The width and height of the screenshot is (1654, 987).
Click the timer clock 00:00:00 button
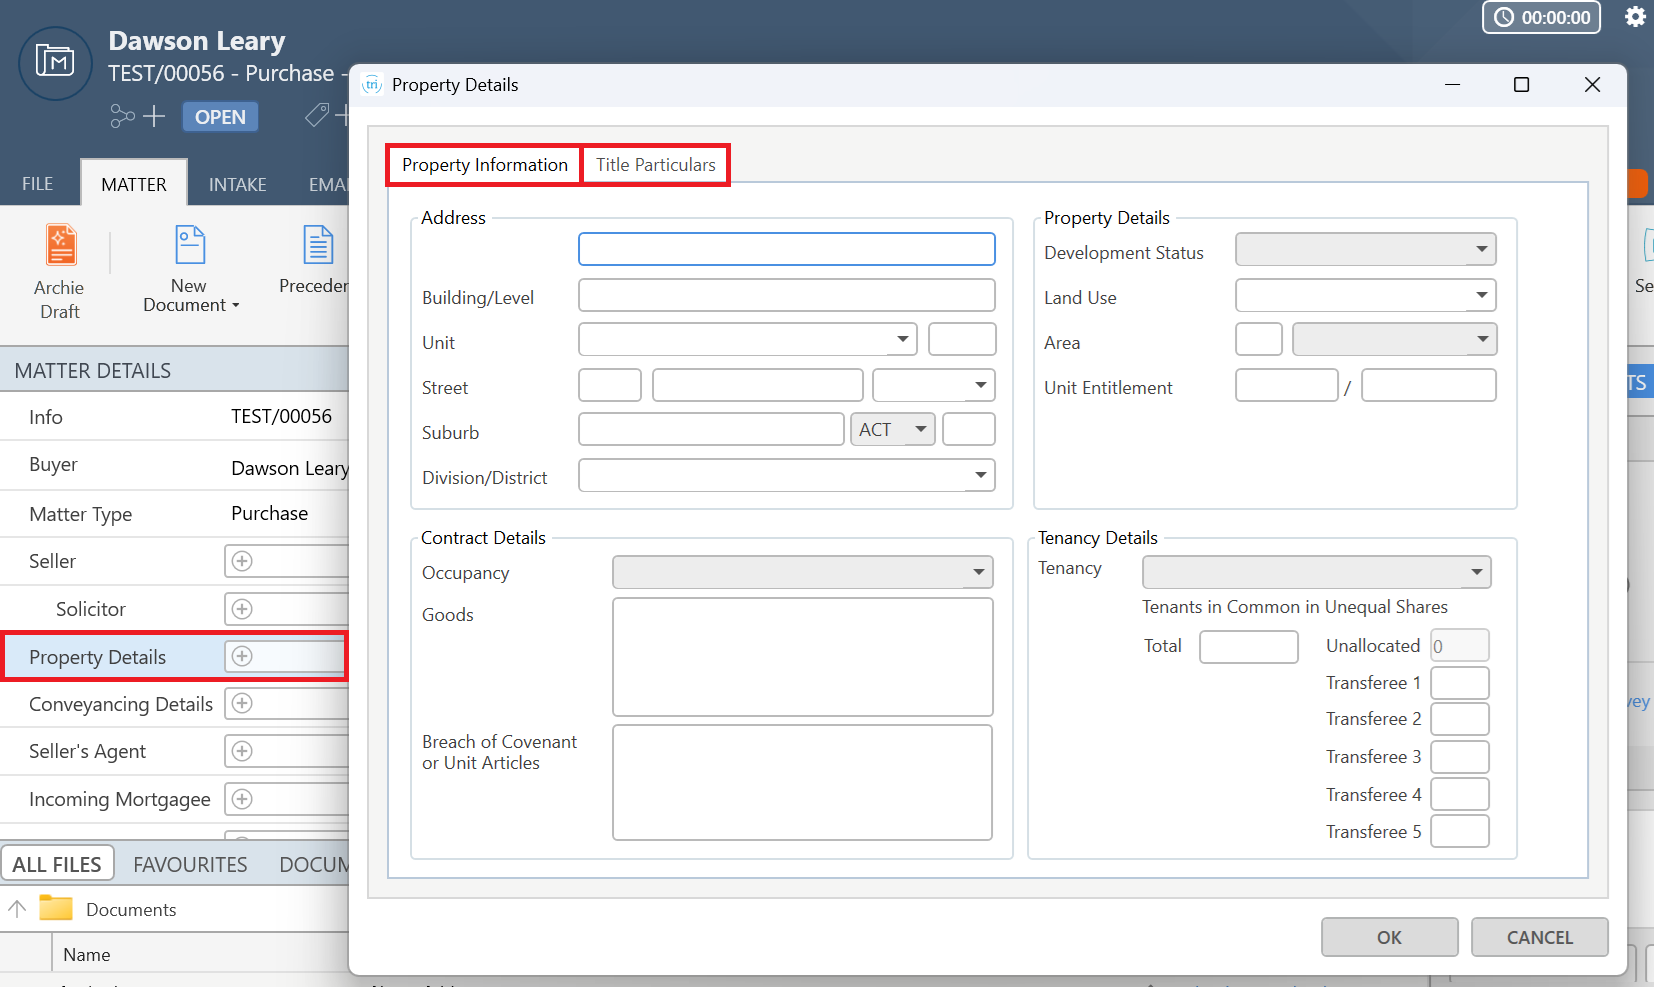[1541, 17]
